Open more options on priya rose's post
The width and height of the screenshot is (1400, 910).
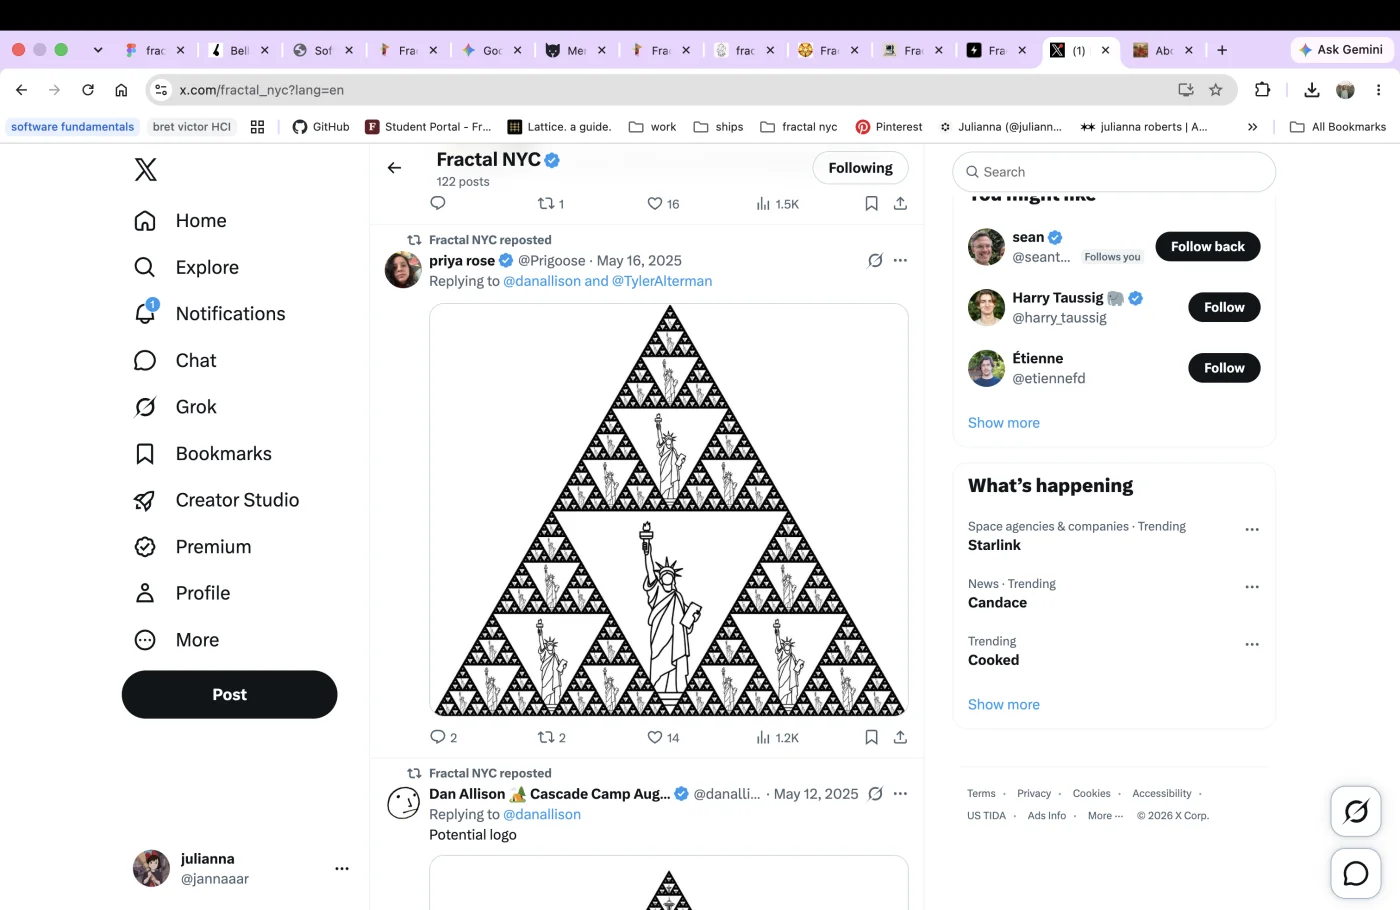click(900, 261)
